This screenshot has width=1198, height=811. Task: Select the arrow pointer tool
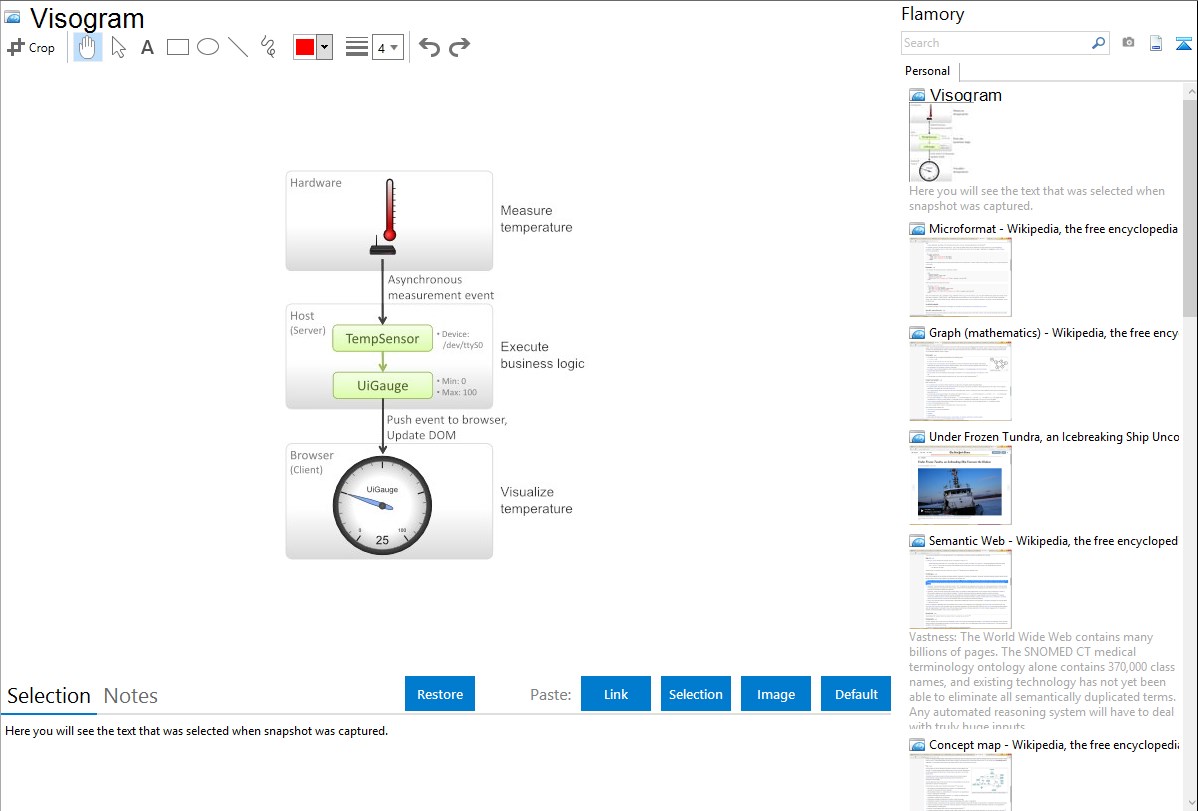point(118,47)
